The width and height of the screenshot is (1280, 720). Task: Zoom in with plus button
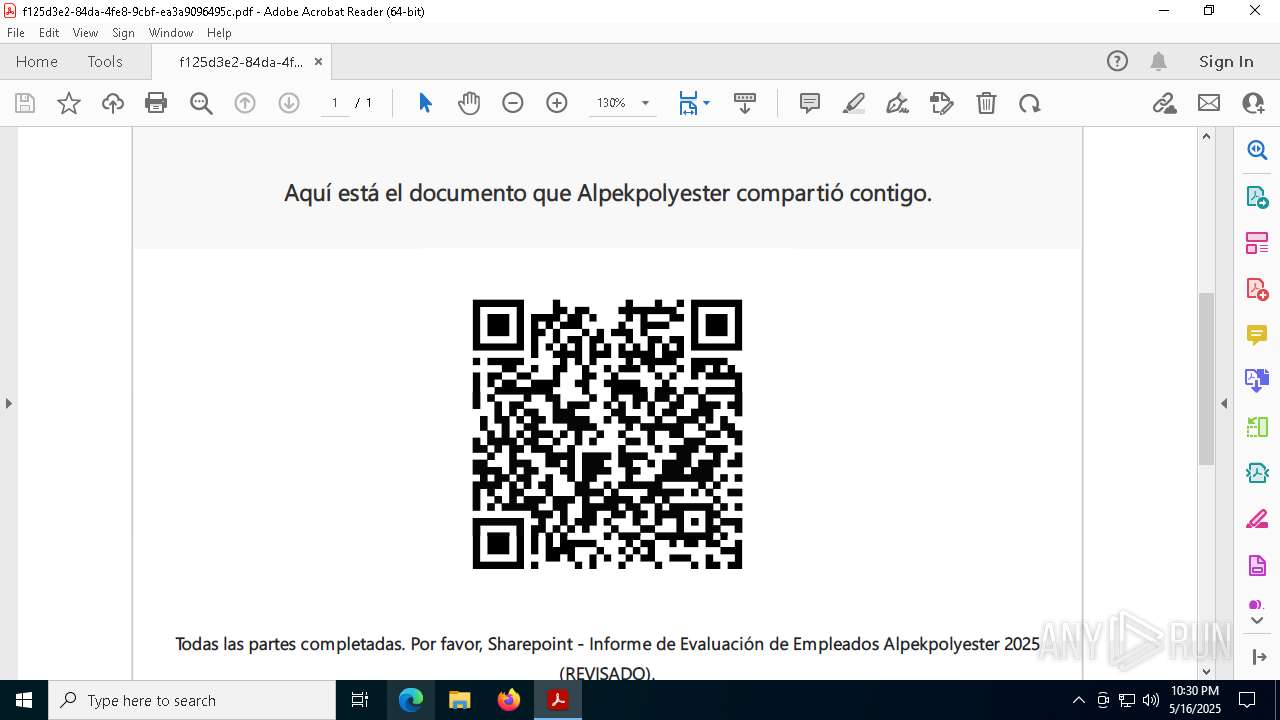(x=557, y=103)
